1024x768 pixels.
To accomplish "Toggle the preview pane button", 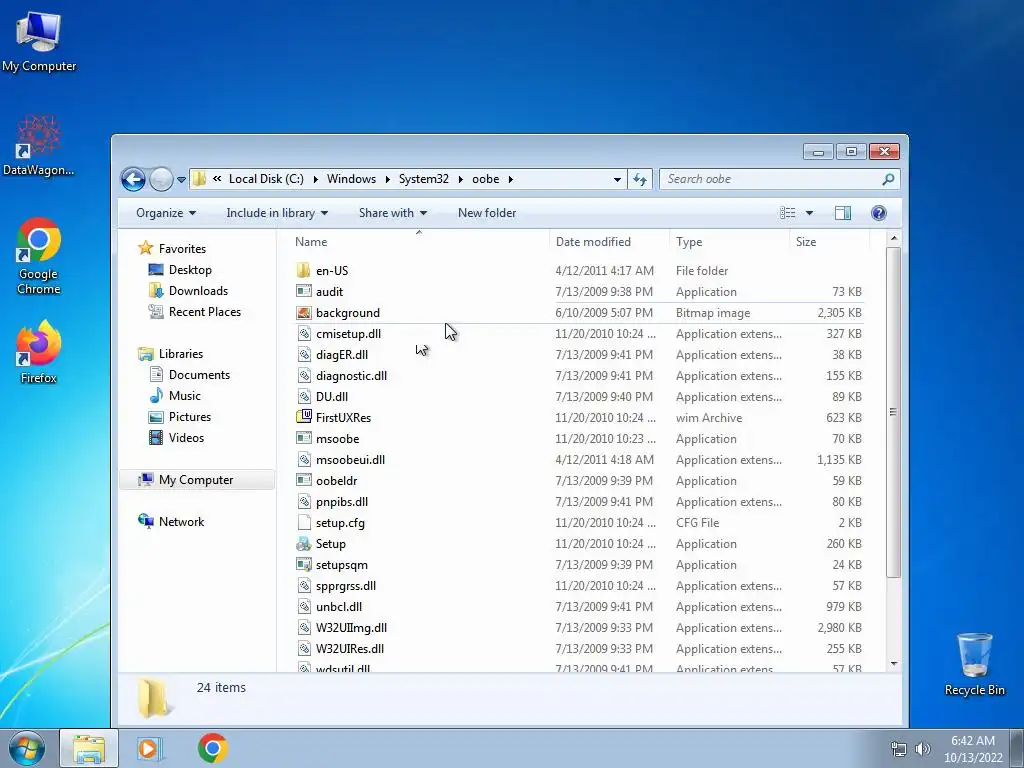I will (842, 213).
